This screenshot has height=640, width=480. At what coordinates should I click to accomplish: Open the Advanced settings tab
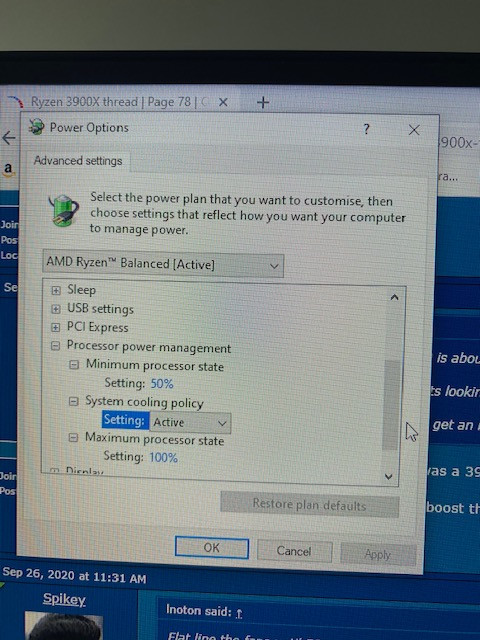click(x=78, y=161)
